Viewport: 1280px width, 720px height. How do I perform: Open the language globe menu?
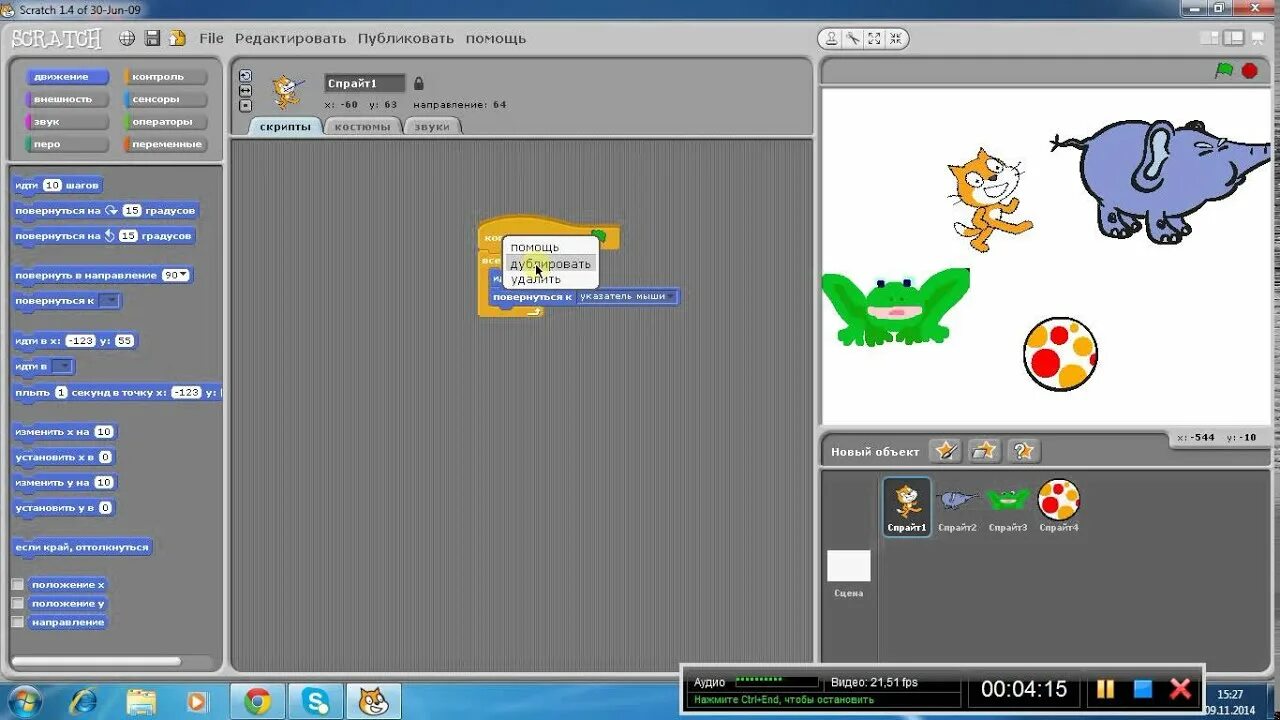pos(127,38)
